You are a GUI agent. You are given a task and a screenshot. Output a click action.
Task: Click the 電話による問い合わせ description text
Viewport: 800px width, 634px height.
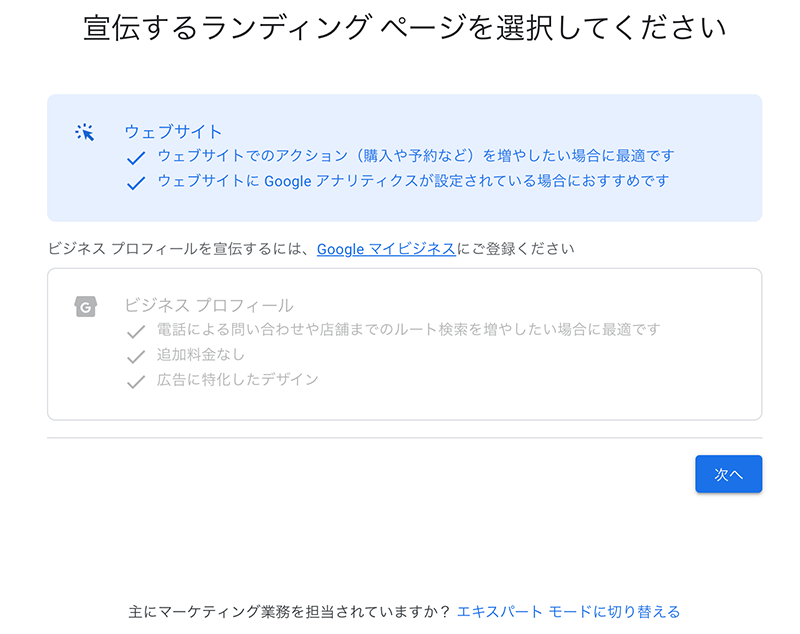[x=409, y=329]
